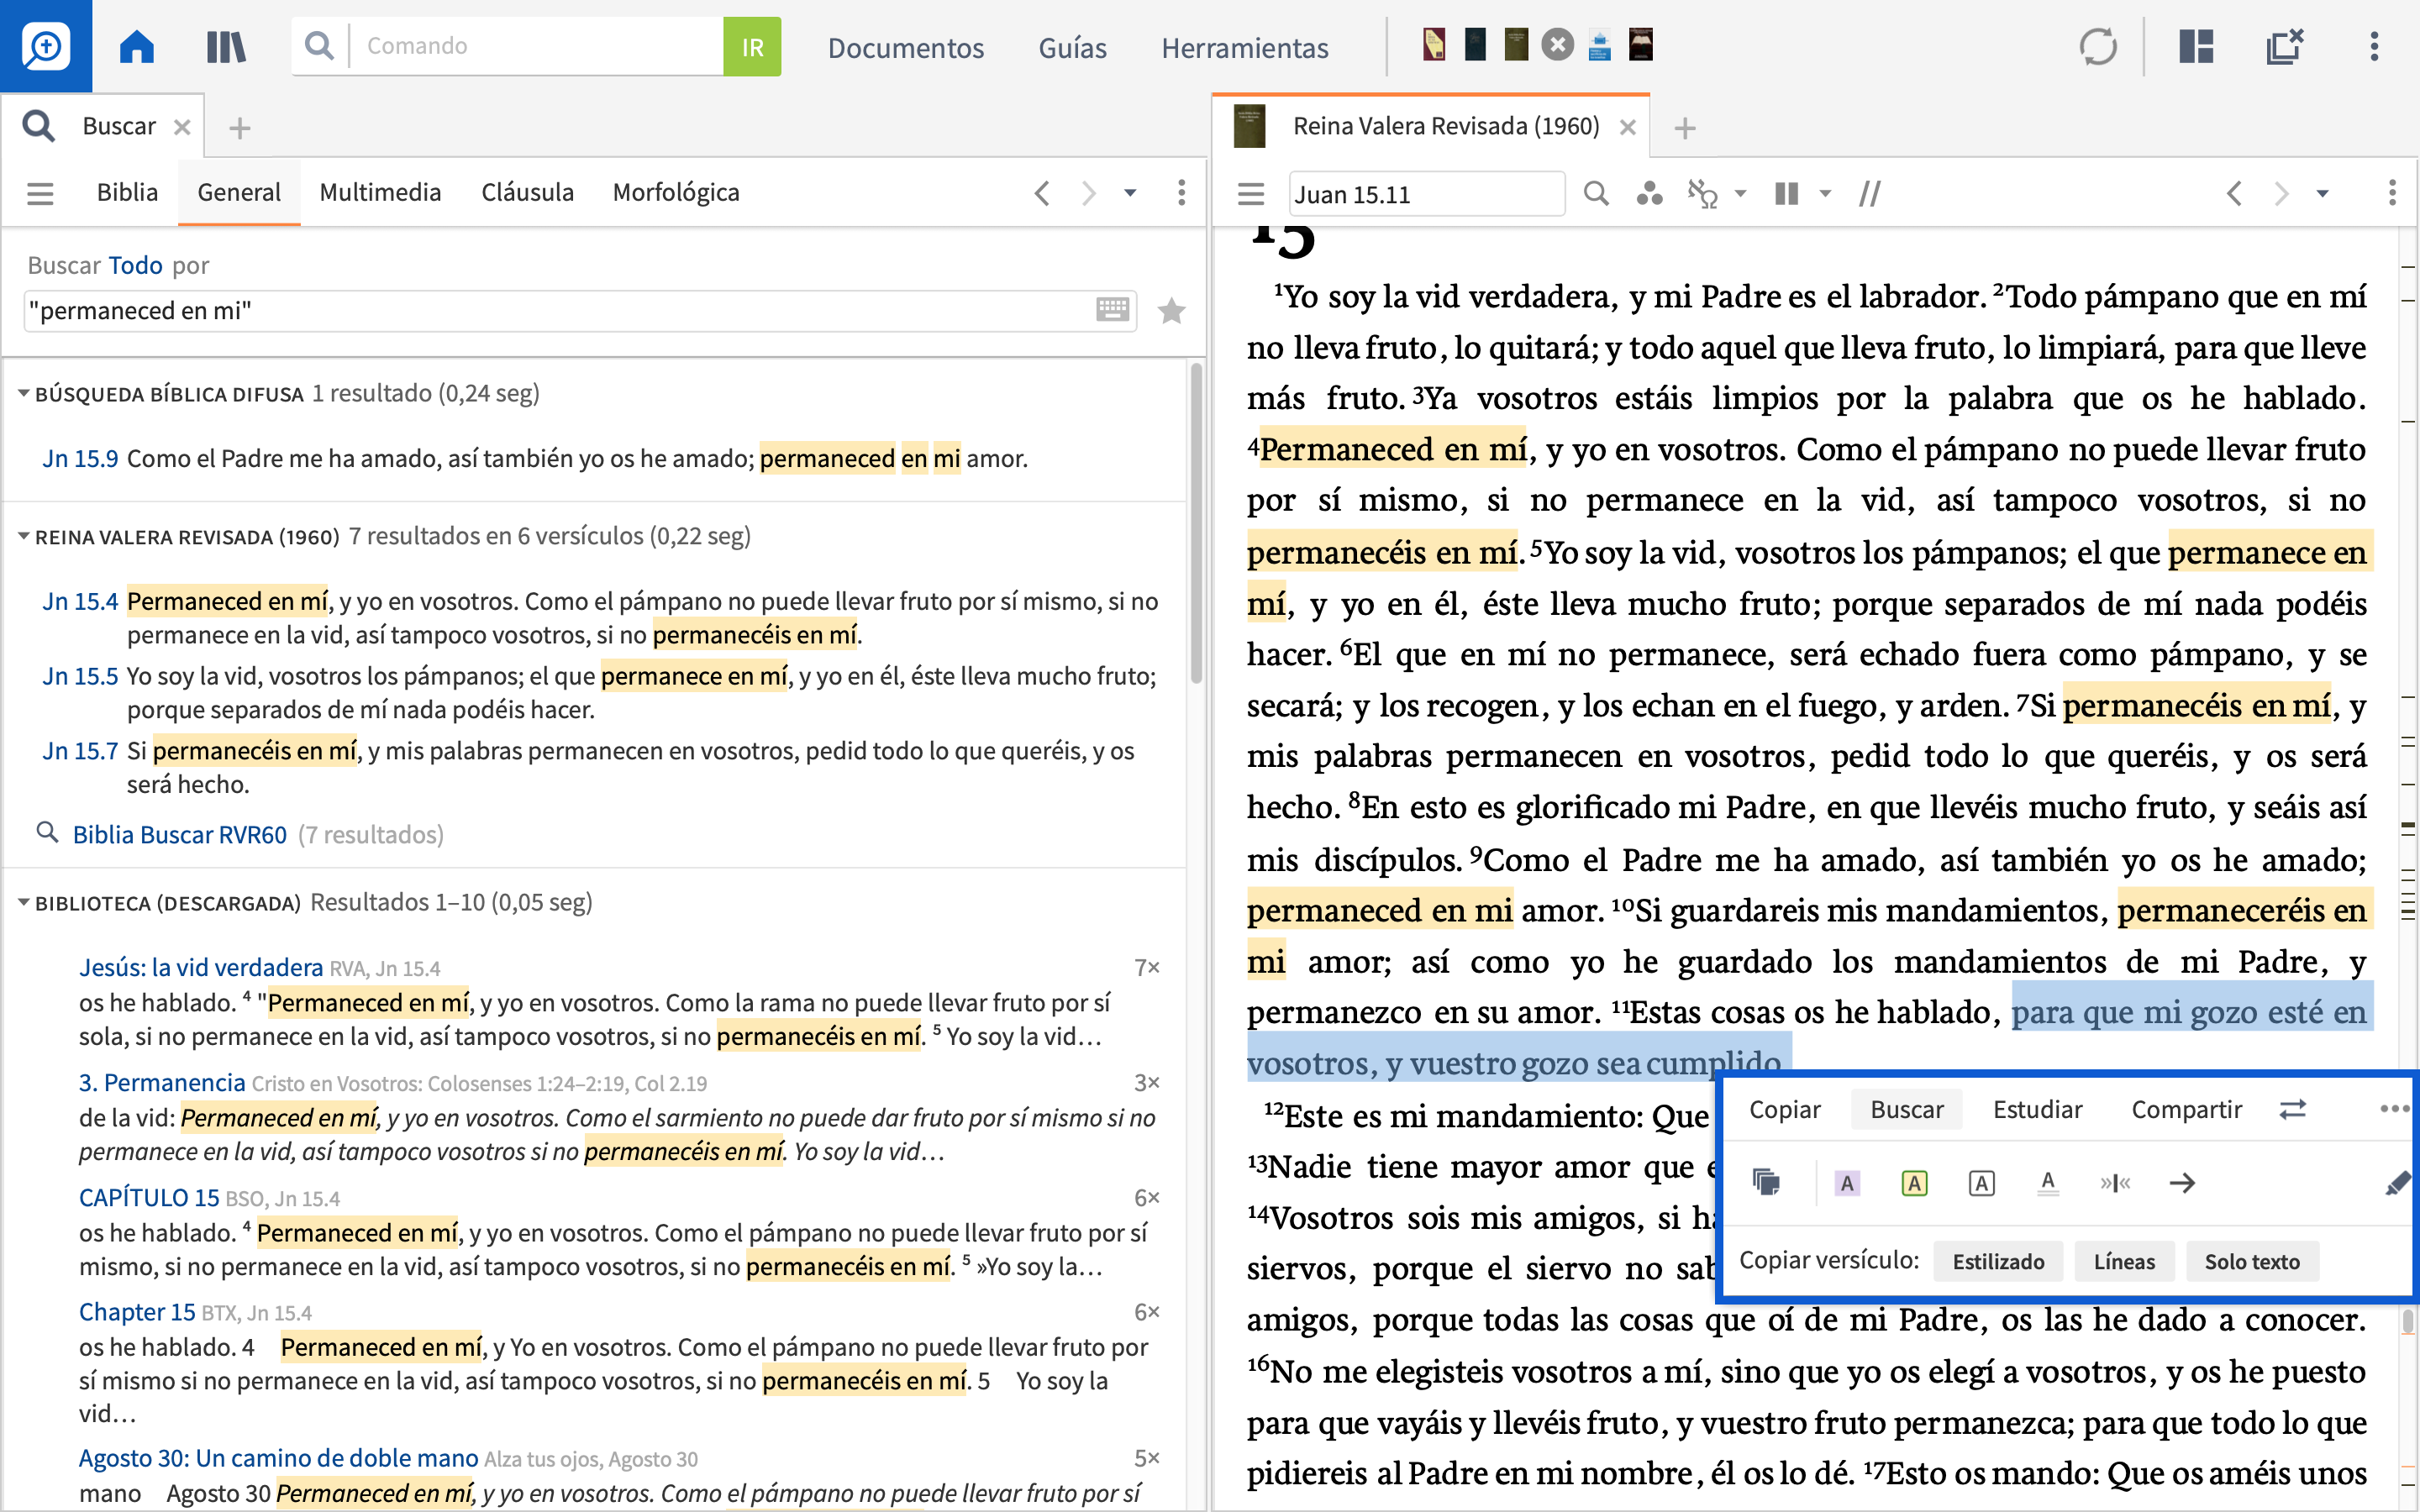
Task: Open the blue-white book shortcut
Action: tap(1599, 45)
